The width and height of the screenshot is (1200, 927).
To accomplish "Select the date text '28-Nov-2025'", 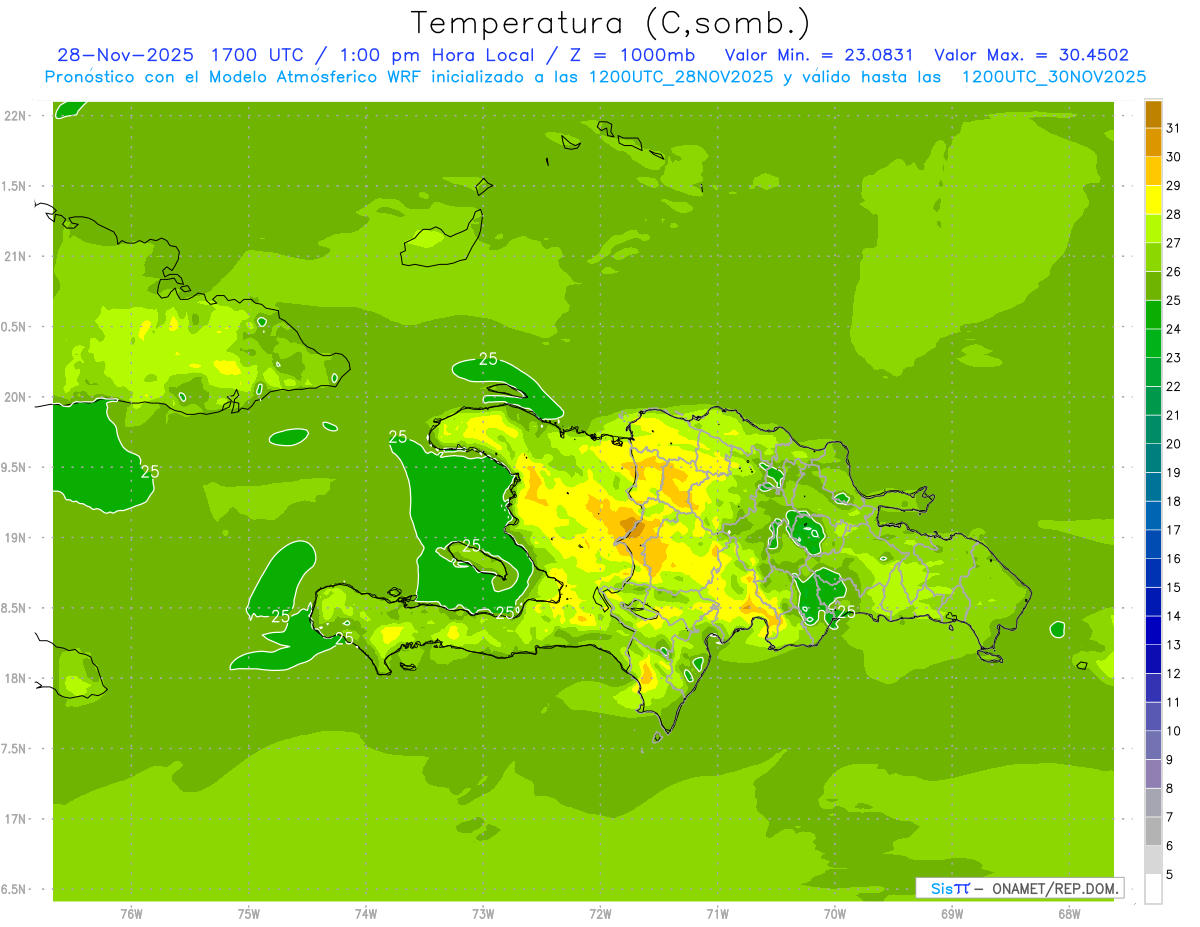I will [x=127, y=55].
